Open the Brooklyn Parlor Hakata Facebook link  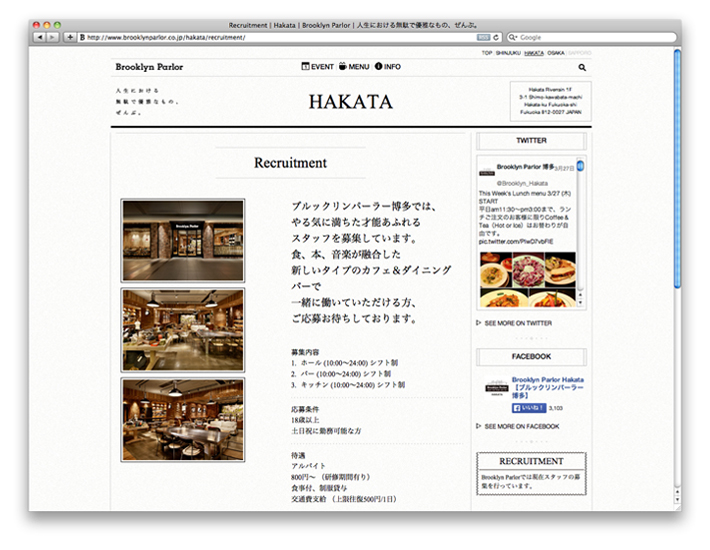(x=548, y=385)
